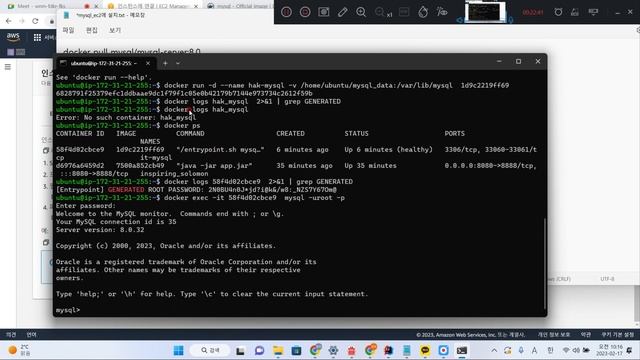Click the weather widget showing 2°C
The image size is (640, 360).
tap(20, 350)
